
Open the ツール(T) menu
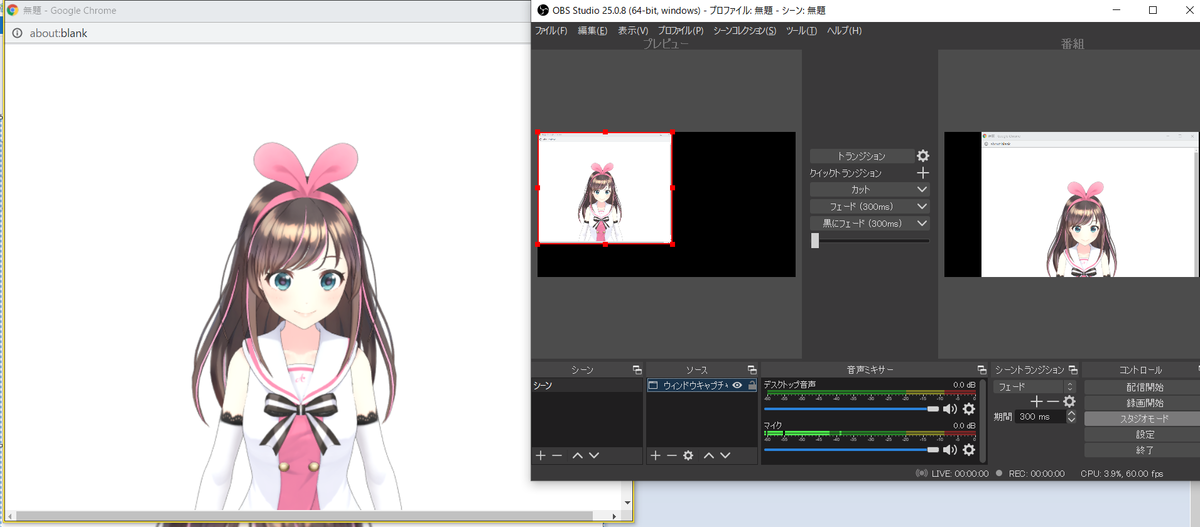801,31
